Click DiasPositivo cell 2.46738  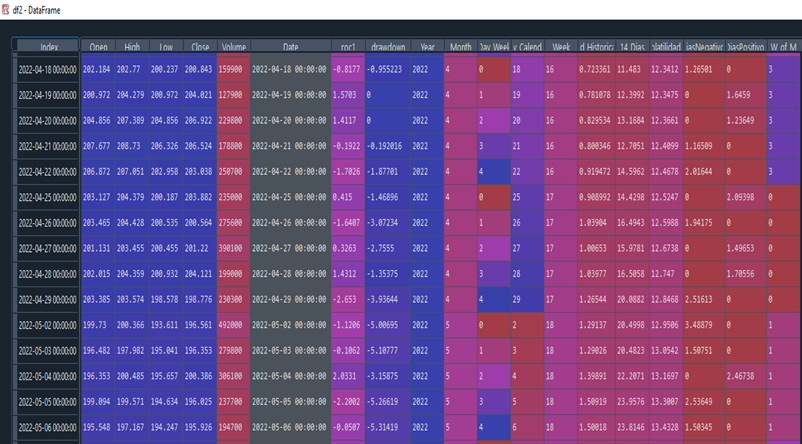coord(746,376)
